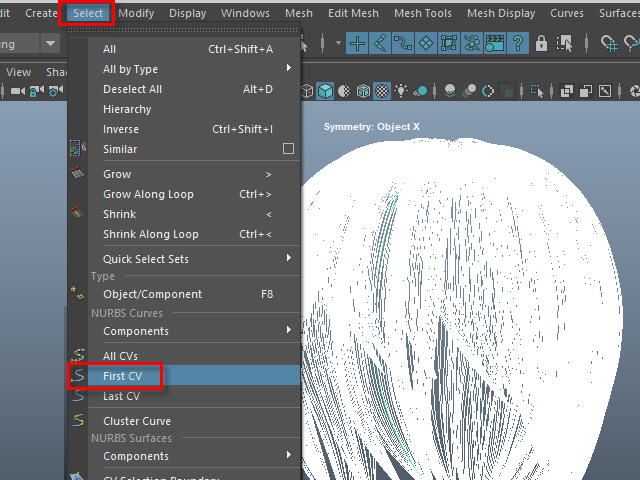Click the question mark help icon
Screen dimensions: 640x480
(517, 43)
